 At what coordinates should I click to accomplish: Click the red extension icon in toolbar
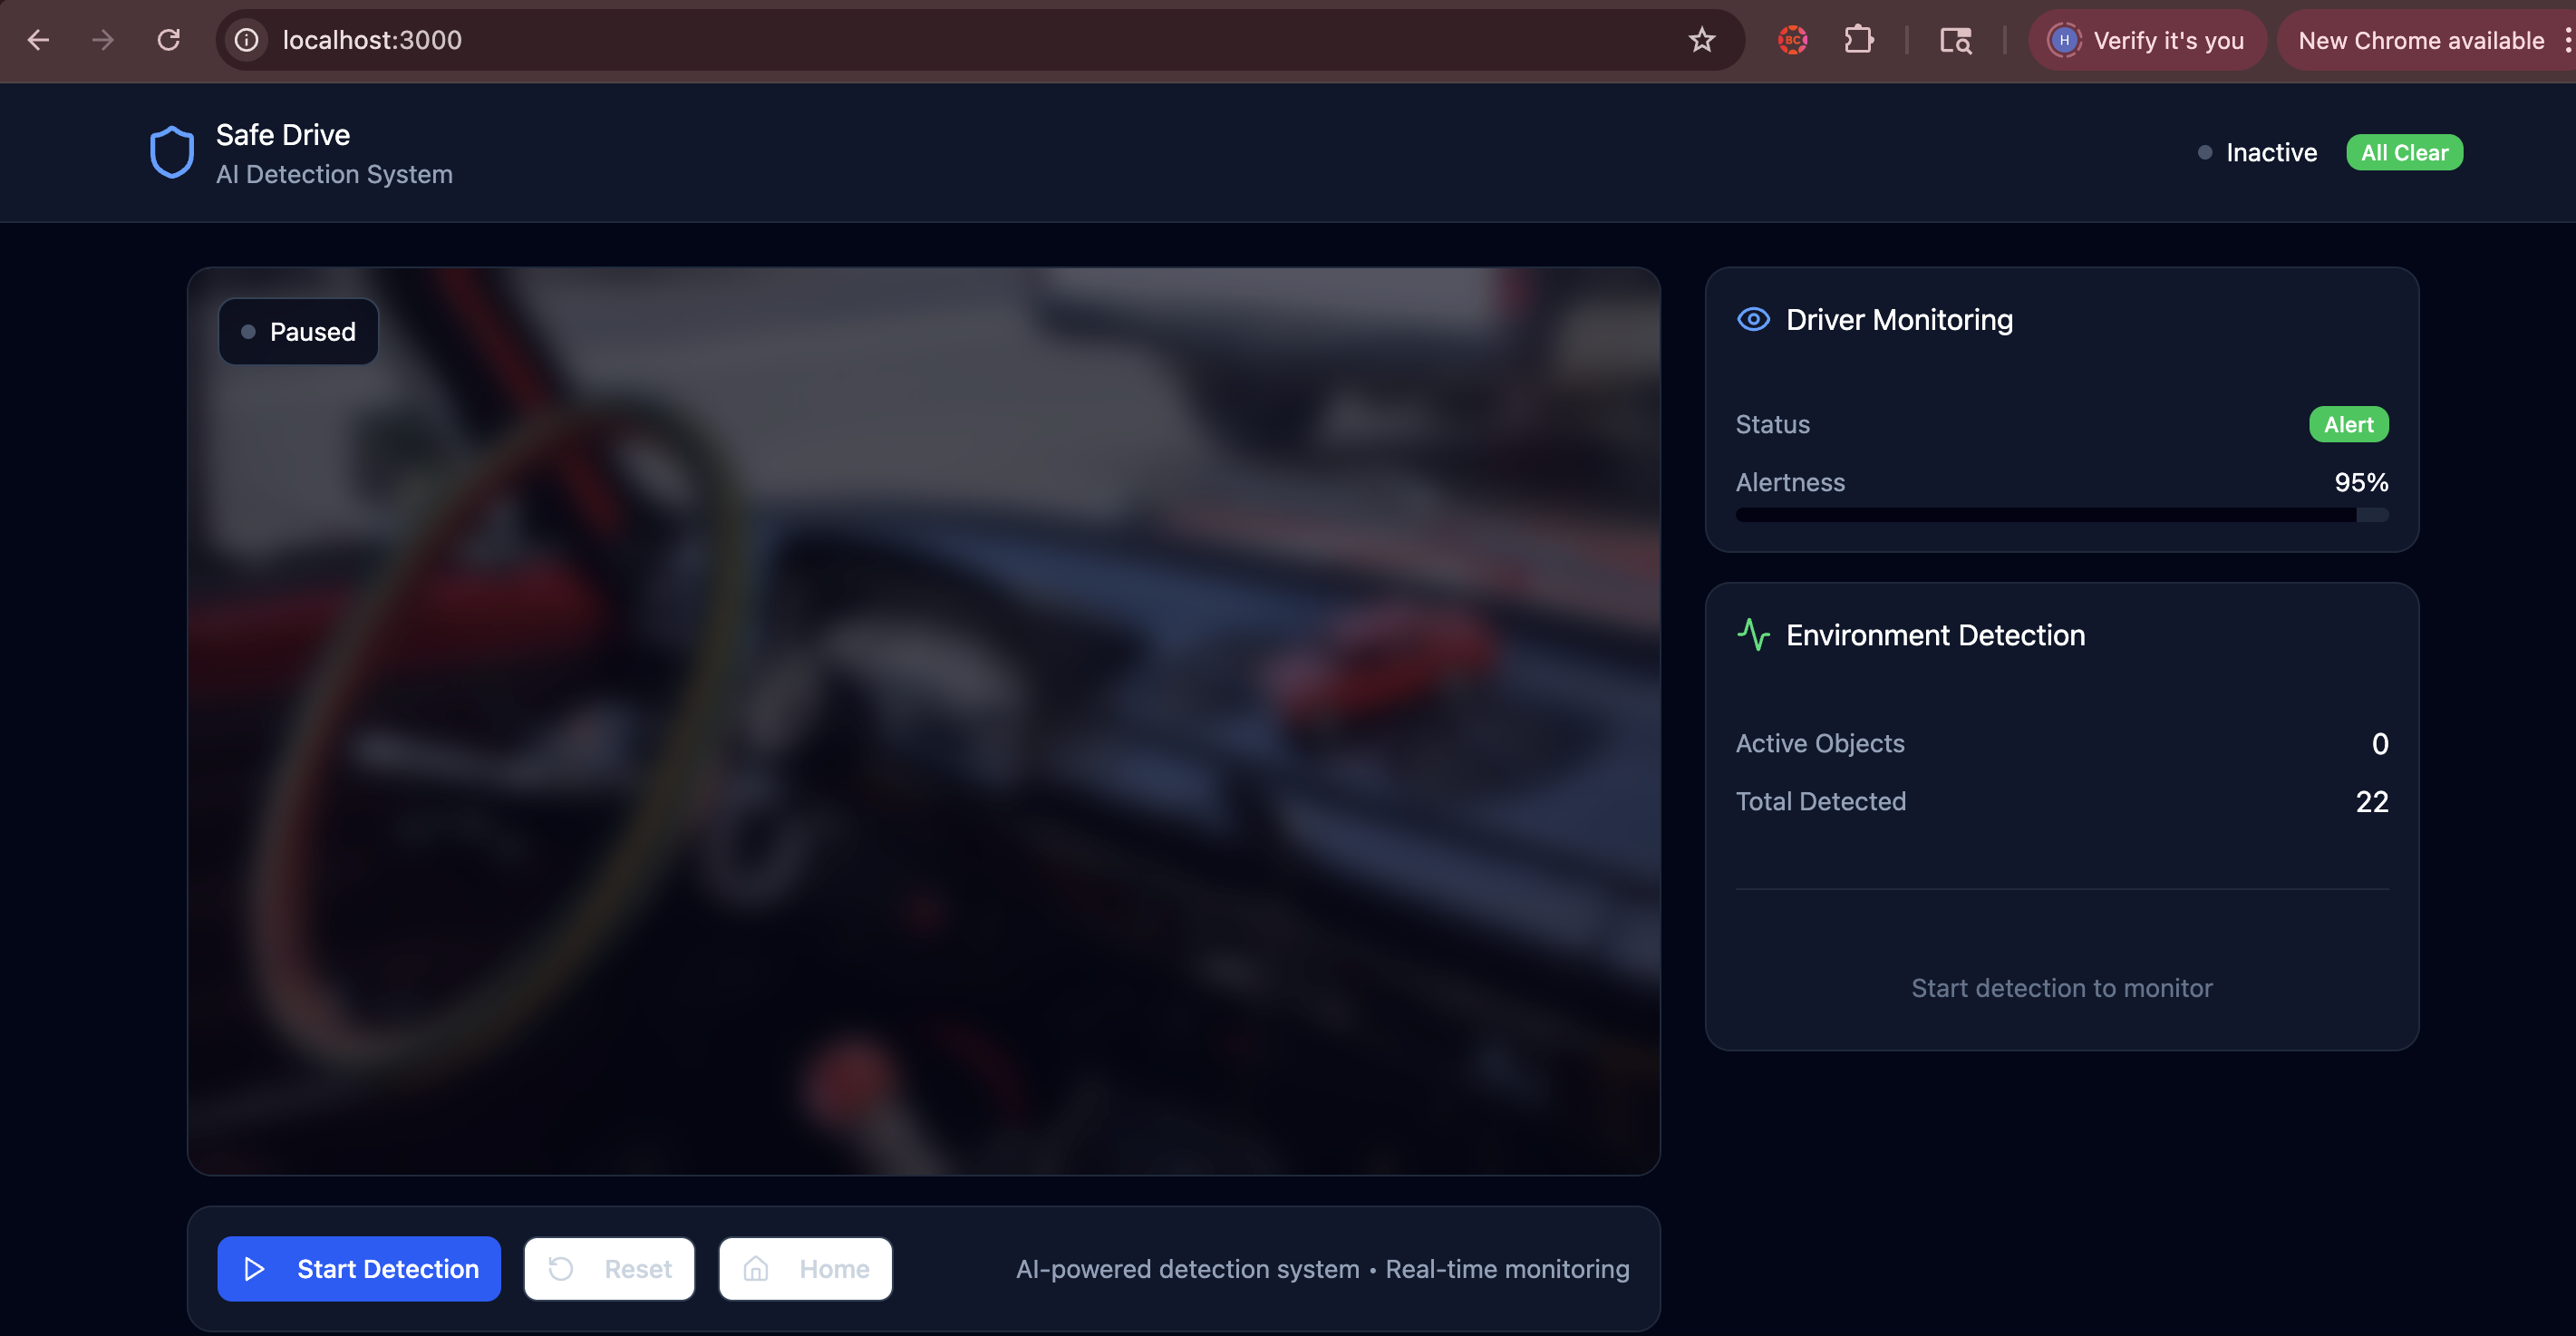pyautogui.click(x=1792, y=40)
